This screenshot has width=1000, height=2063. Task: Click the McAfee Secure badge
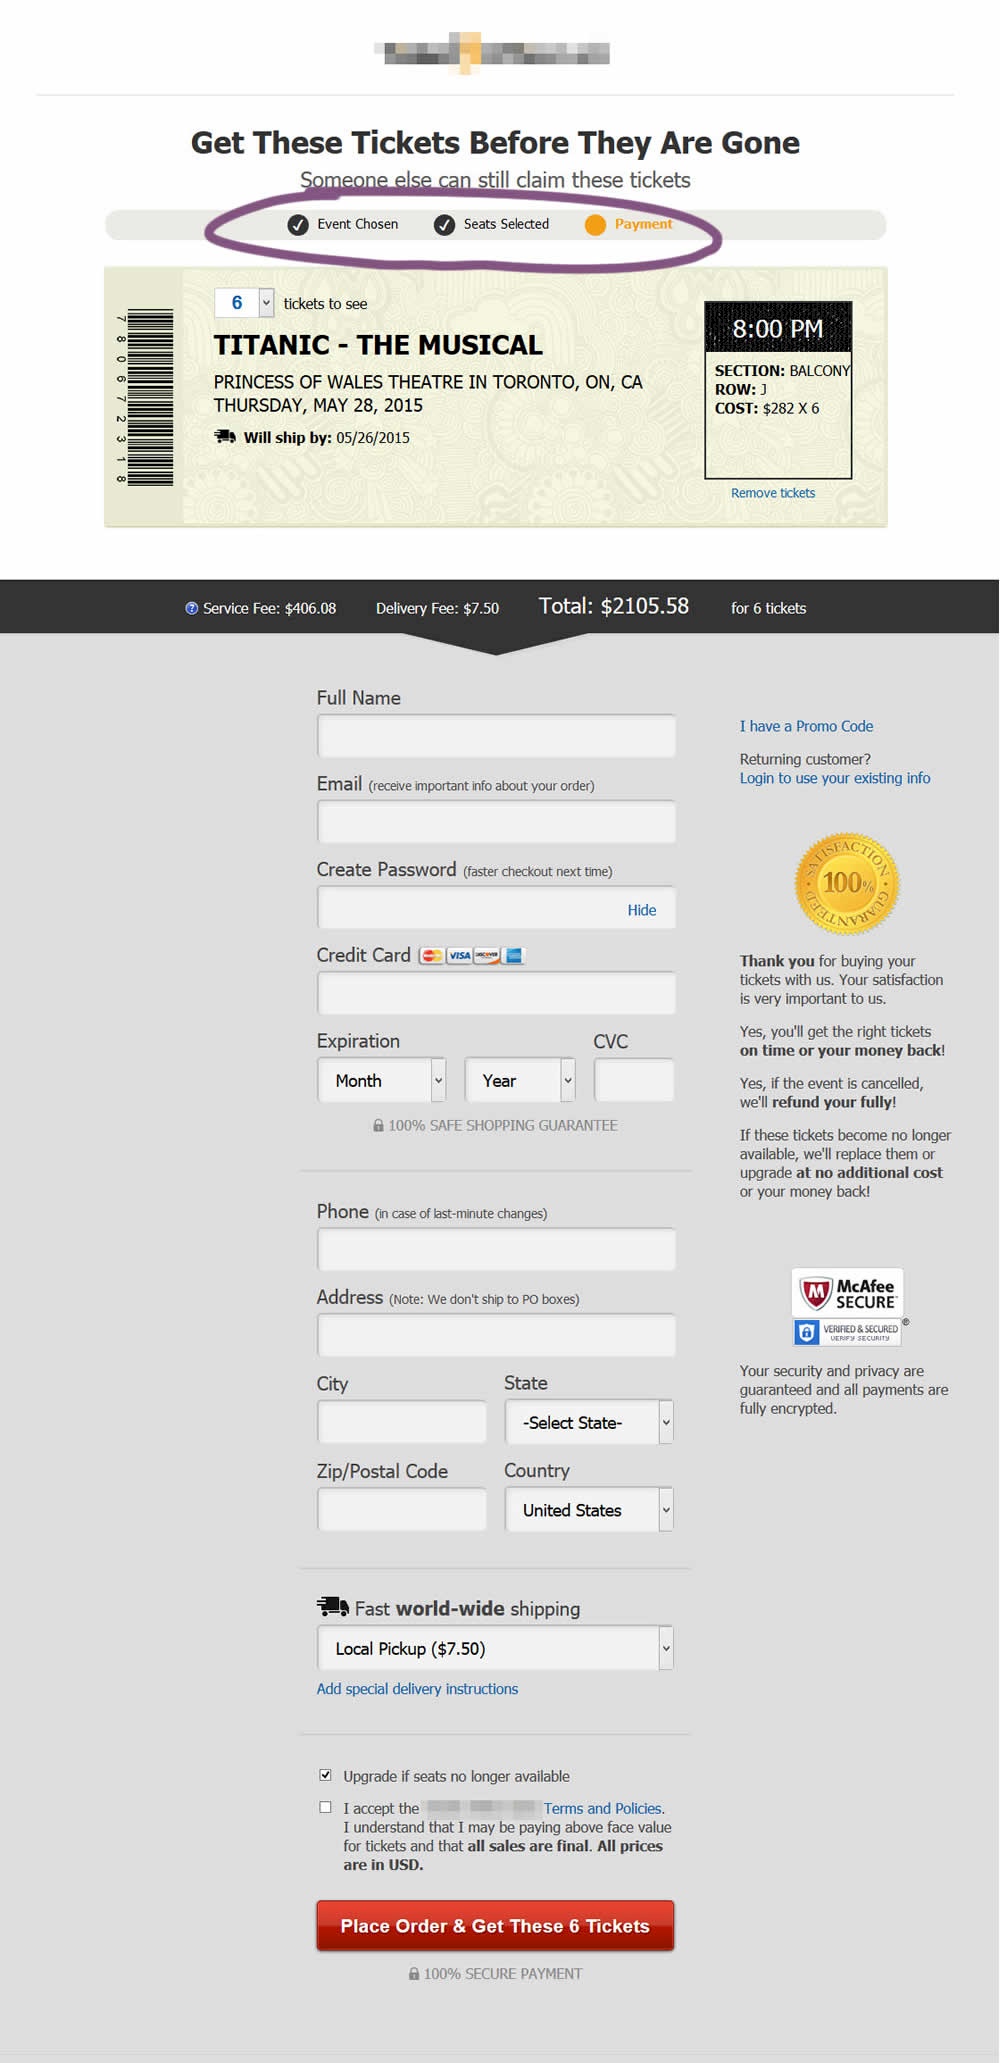click(848, 1306)
